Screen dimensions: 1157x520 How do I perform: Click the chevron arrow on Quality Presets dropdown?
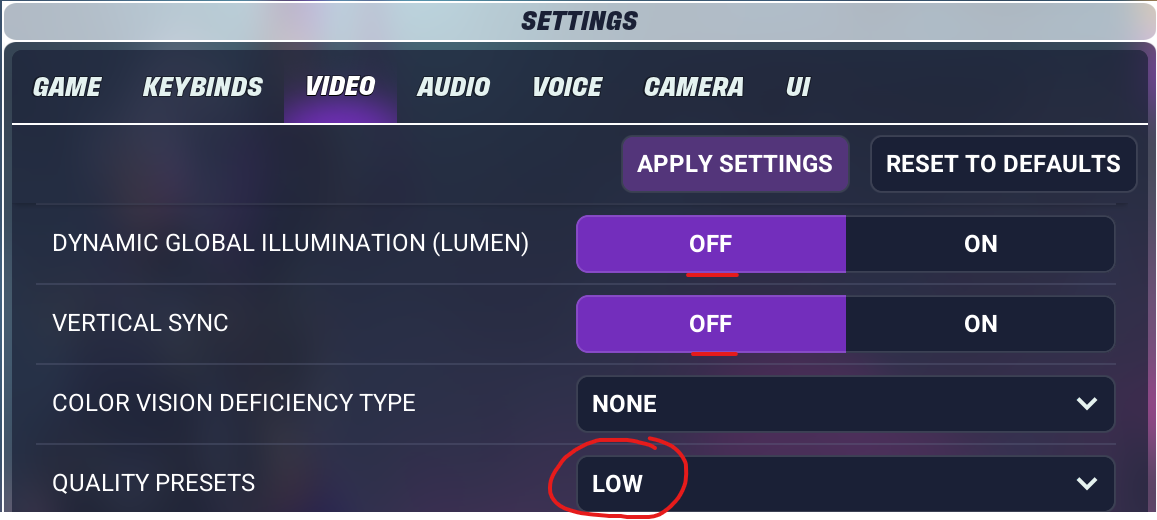pyautogui.click(x=1086, y=483)
